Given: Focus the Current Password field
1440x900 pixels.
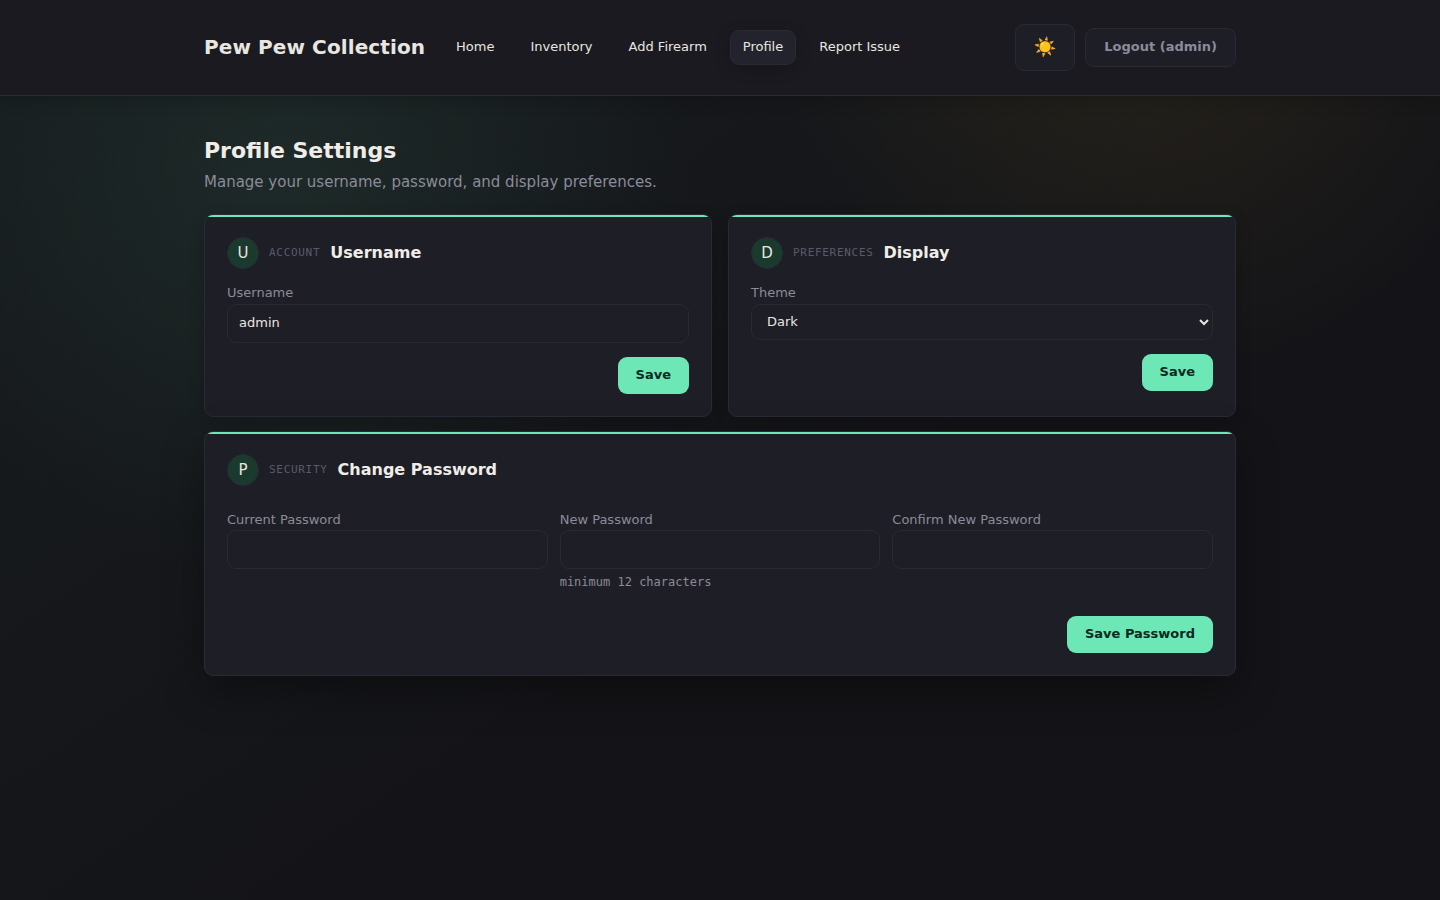Looking at the screenshot, I should tap(386, 549).
